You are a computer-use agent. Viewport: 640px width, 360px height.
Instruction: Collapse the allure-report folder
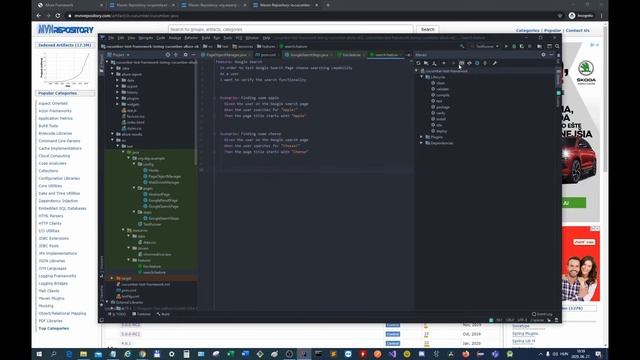tap(113, 74)
